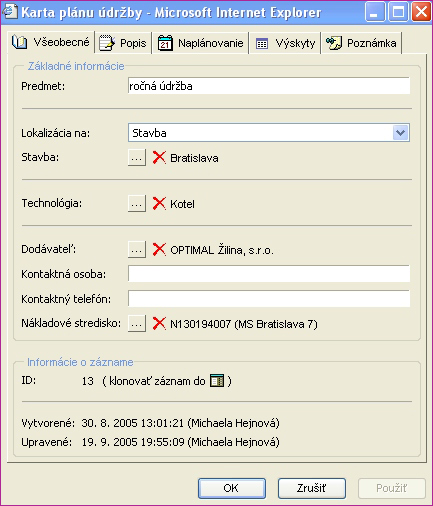Screen dimensions: 433x506
Task: Switch to the Výskyty tab
Action: pyautogui.click(x=285, y=43)
